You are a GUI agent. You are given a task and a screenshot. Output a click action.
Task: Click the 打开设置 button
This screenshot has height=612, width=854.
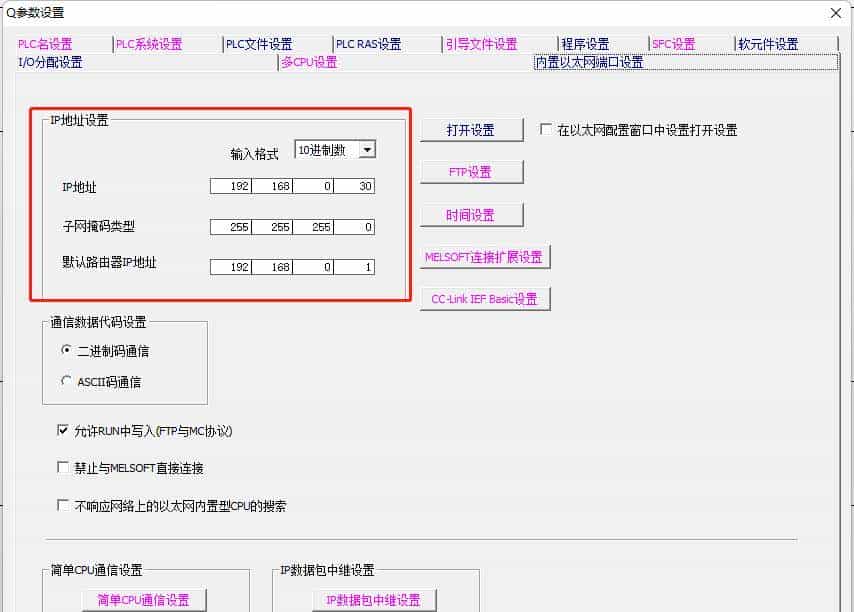pyautogui.click(x=471, y=130)
